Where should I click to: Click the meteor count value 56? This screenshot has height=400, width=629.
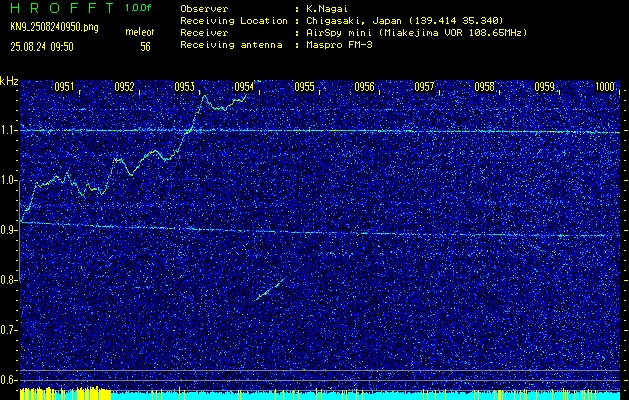tap(145, 47)
